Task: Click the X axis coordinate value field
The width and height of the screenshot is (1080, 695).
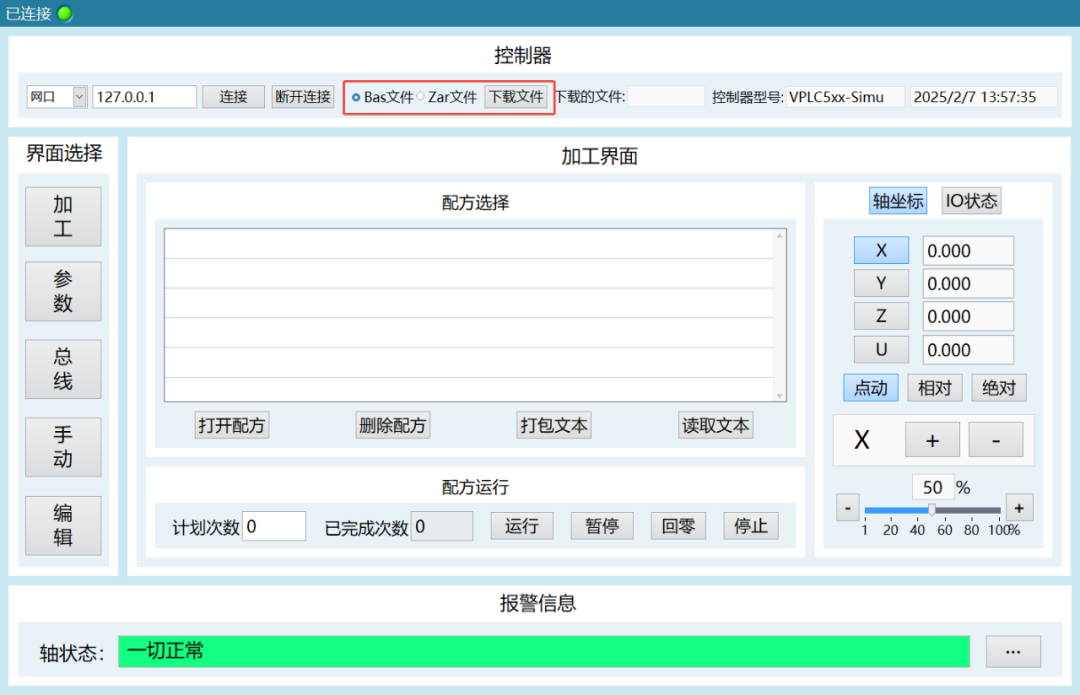Action: pyautogui.click(x=968, y=251)
